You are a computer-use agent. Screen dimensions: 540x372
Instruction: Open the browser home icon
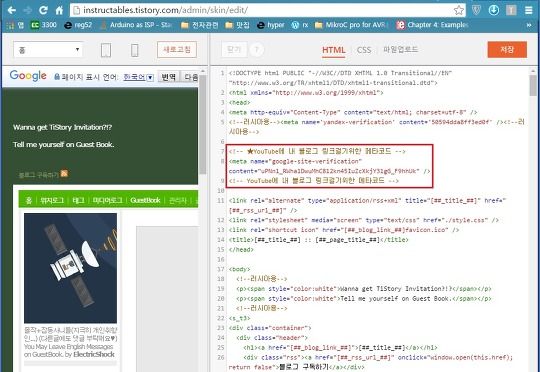59,10
